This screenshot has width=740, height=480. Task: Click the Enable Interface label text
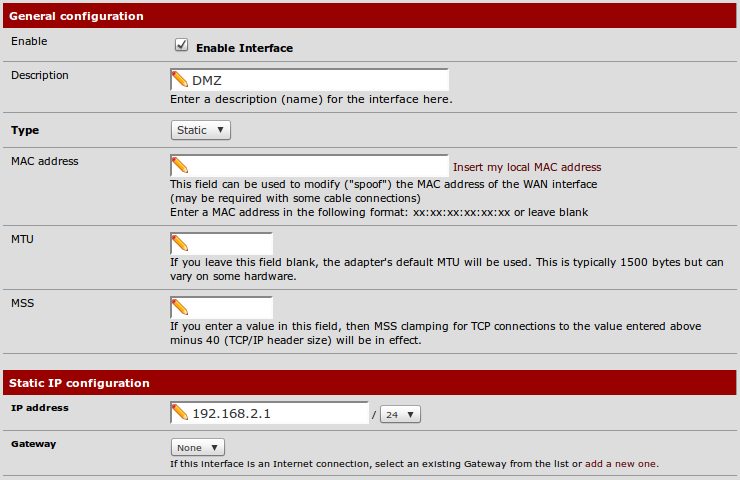point(244,48)
